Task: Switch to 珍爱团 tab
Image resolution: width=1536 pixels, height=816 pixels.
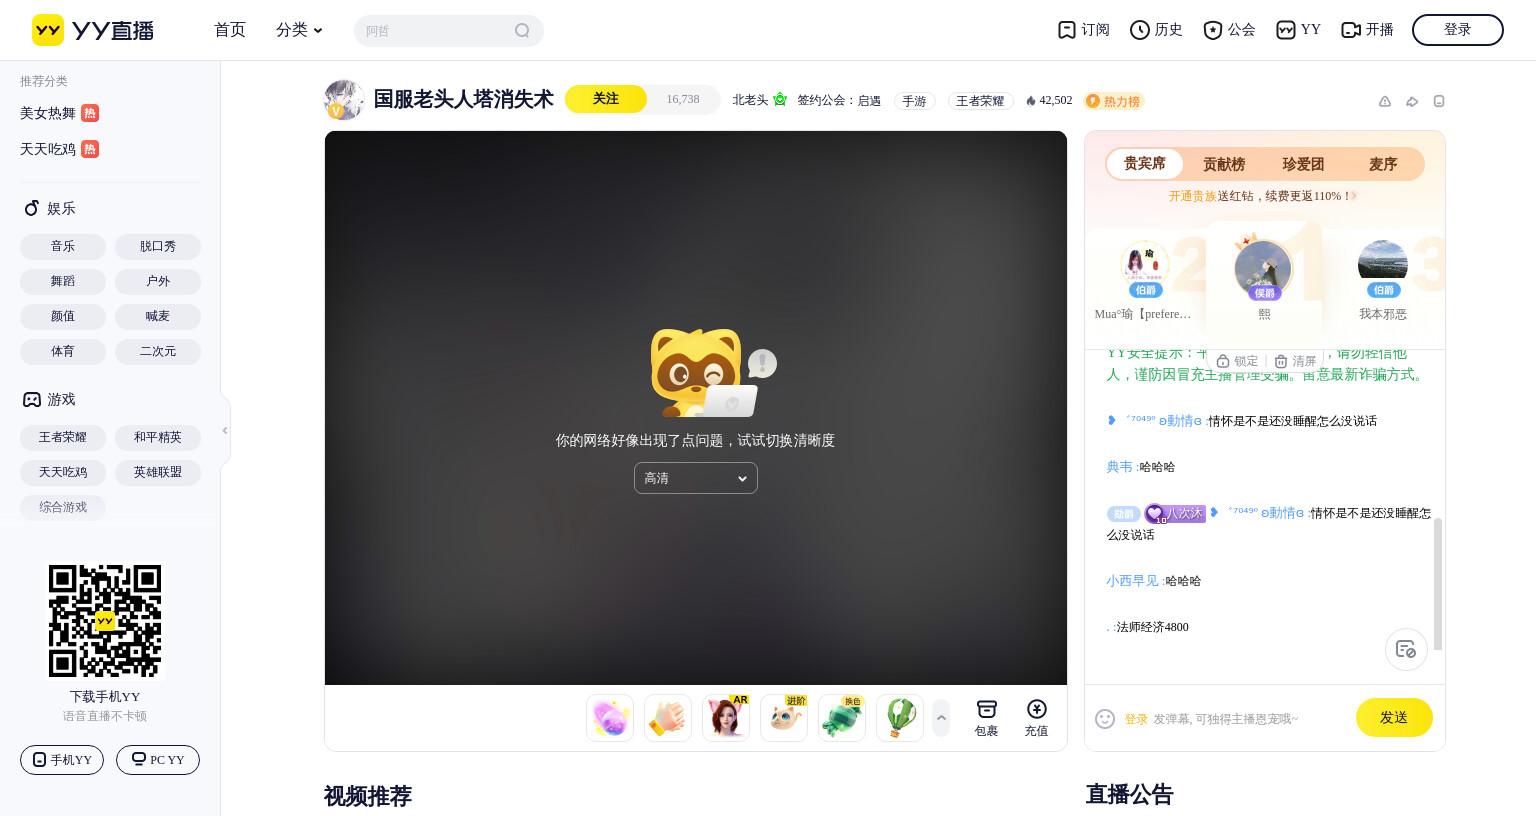Action: [1303, 164]
